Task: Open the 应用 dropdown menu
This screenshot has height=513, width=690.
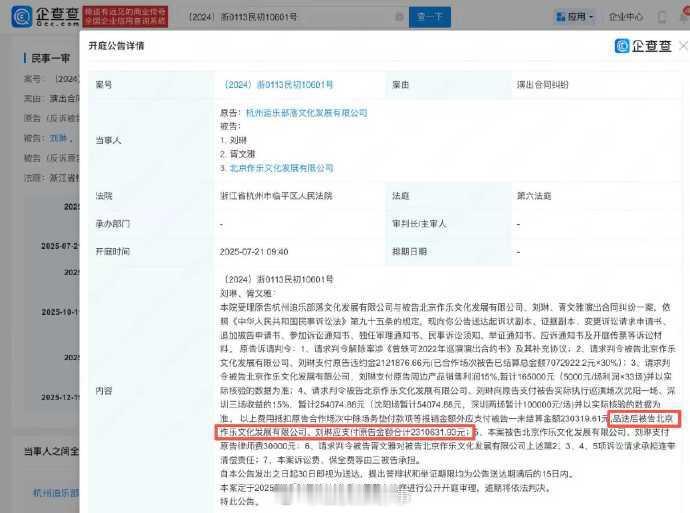Action: click(x=575, y=17)
